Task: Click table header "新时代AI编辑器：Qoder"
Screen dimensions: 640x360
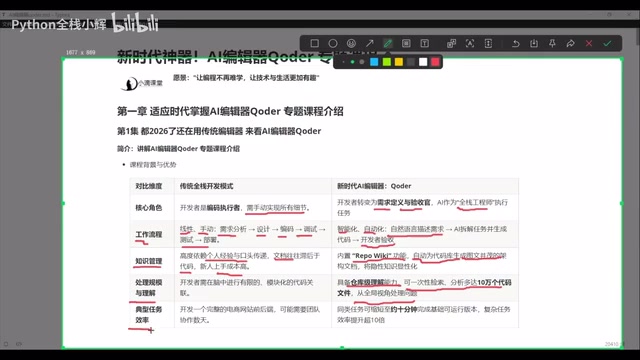Action: click(374, 186)
